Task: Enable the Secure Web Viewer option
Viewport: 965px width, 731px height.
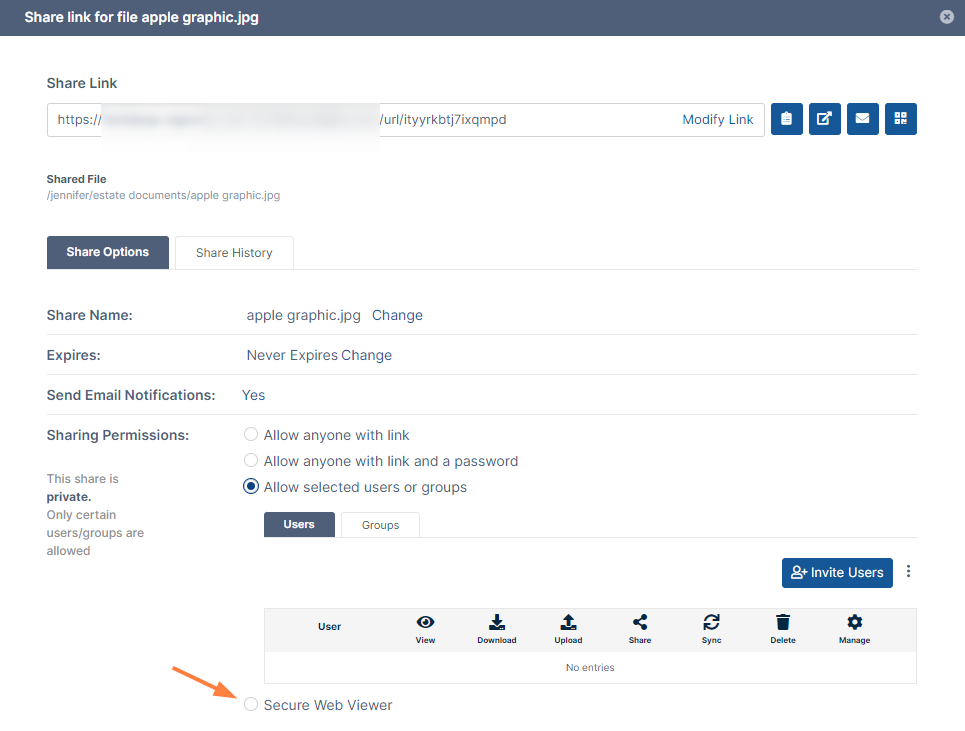Action: point(251,705)
